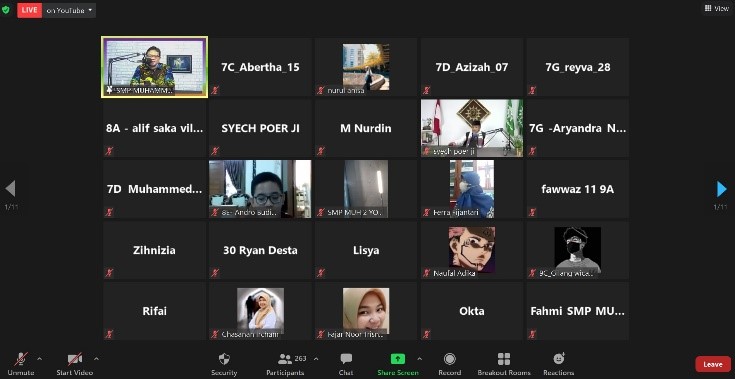The height and width of the screenshot is (379, 735).
Task: Select the Lisya participant tile
Action: coord(366,250)
